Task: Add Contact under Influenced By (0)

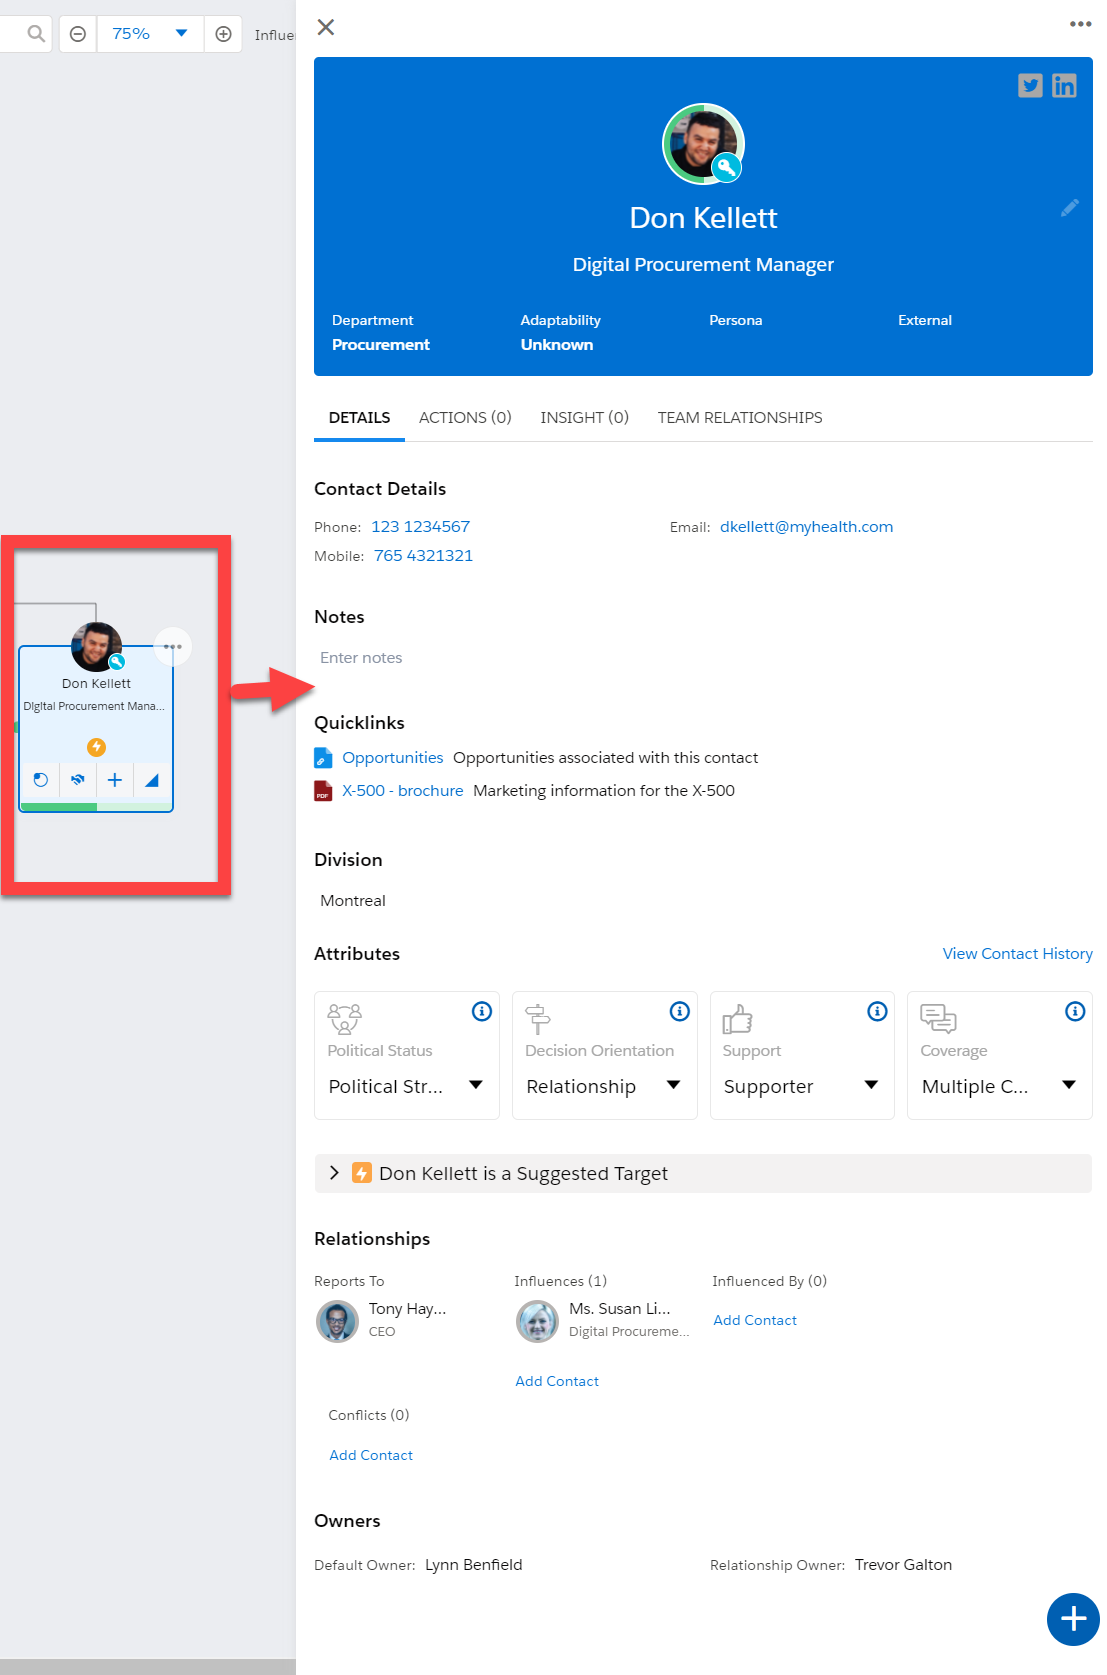Action: pos(755,1320)
